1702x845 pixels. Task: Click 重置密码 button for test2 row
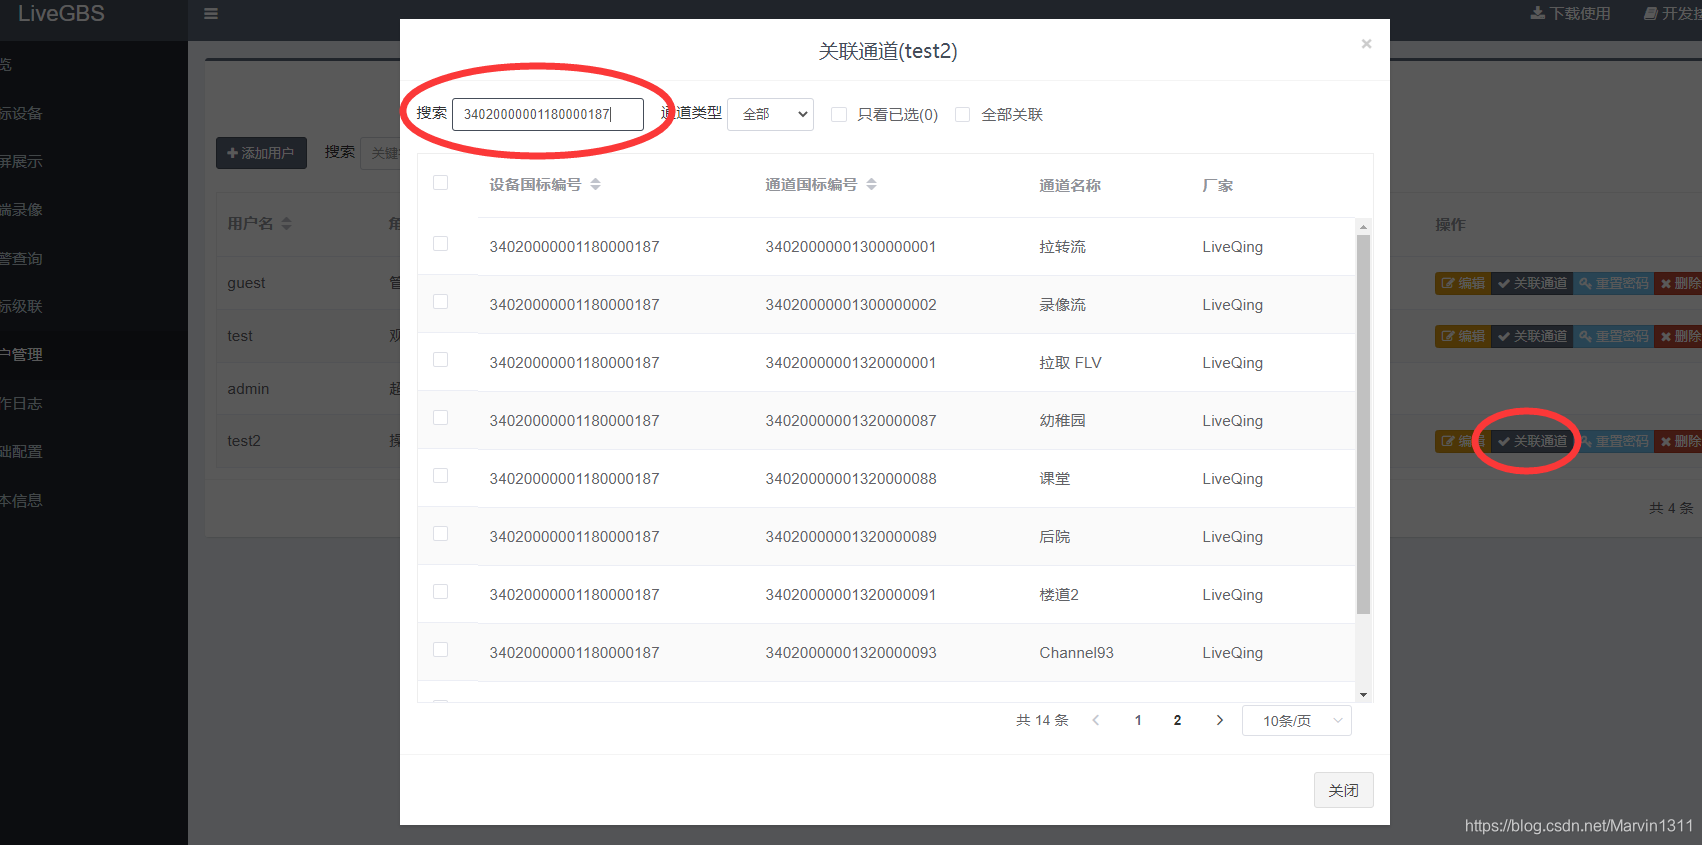1614,441
